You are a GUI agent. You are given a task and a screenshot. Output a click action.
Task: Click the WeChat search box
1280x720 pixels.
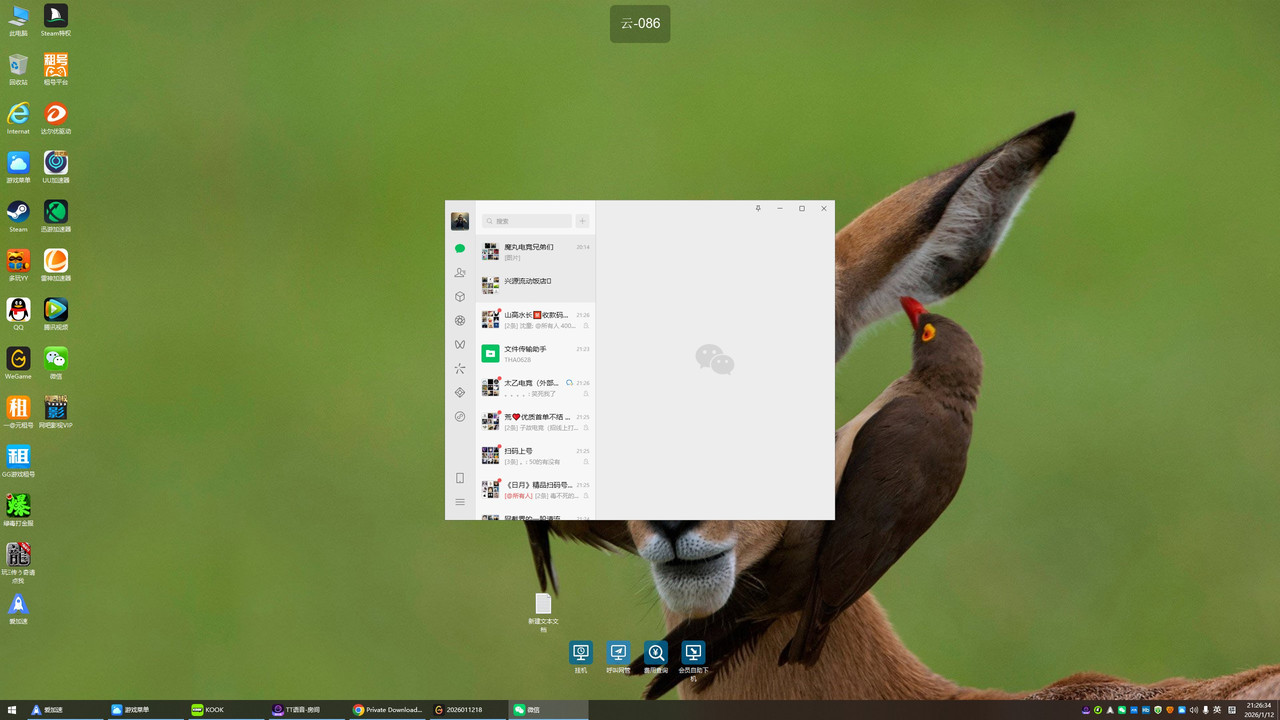tap(526, 221)
